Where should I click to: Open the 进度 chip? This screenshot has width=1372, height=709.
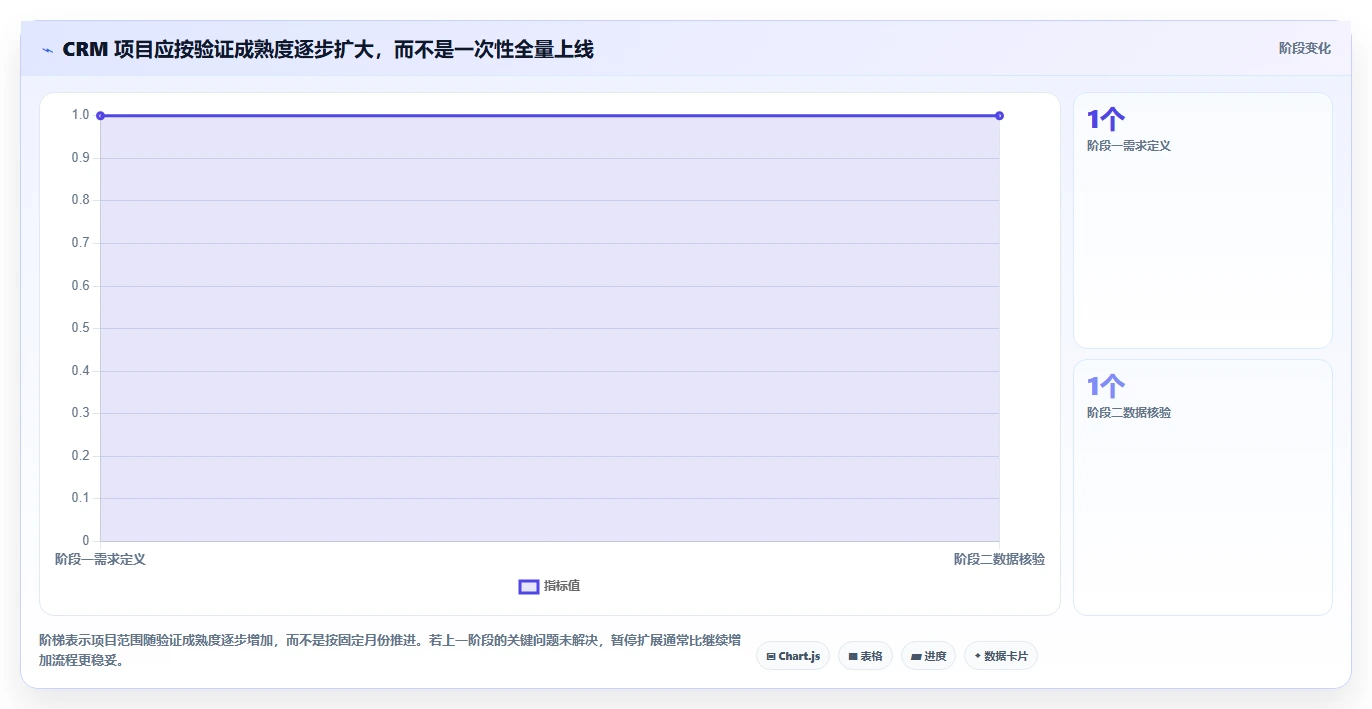point(928,656)
